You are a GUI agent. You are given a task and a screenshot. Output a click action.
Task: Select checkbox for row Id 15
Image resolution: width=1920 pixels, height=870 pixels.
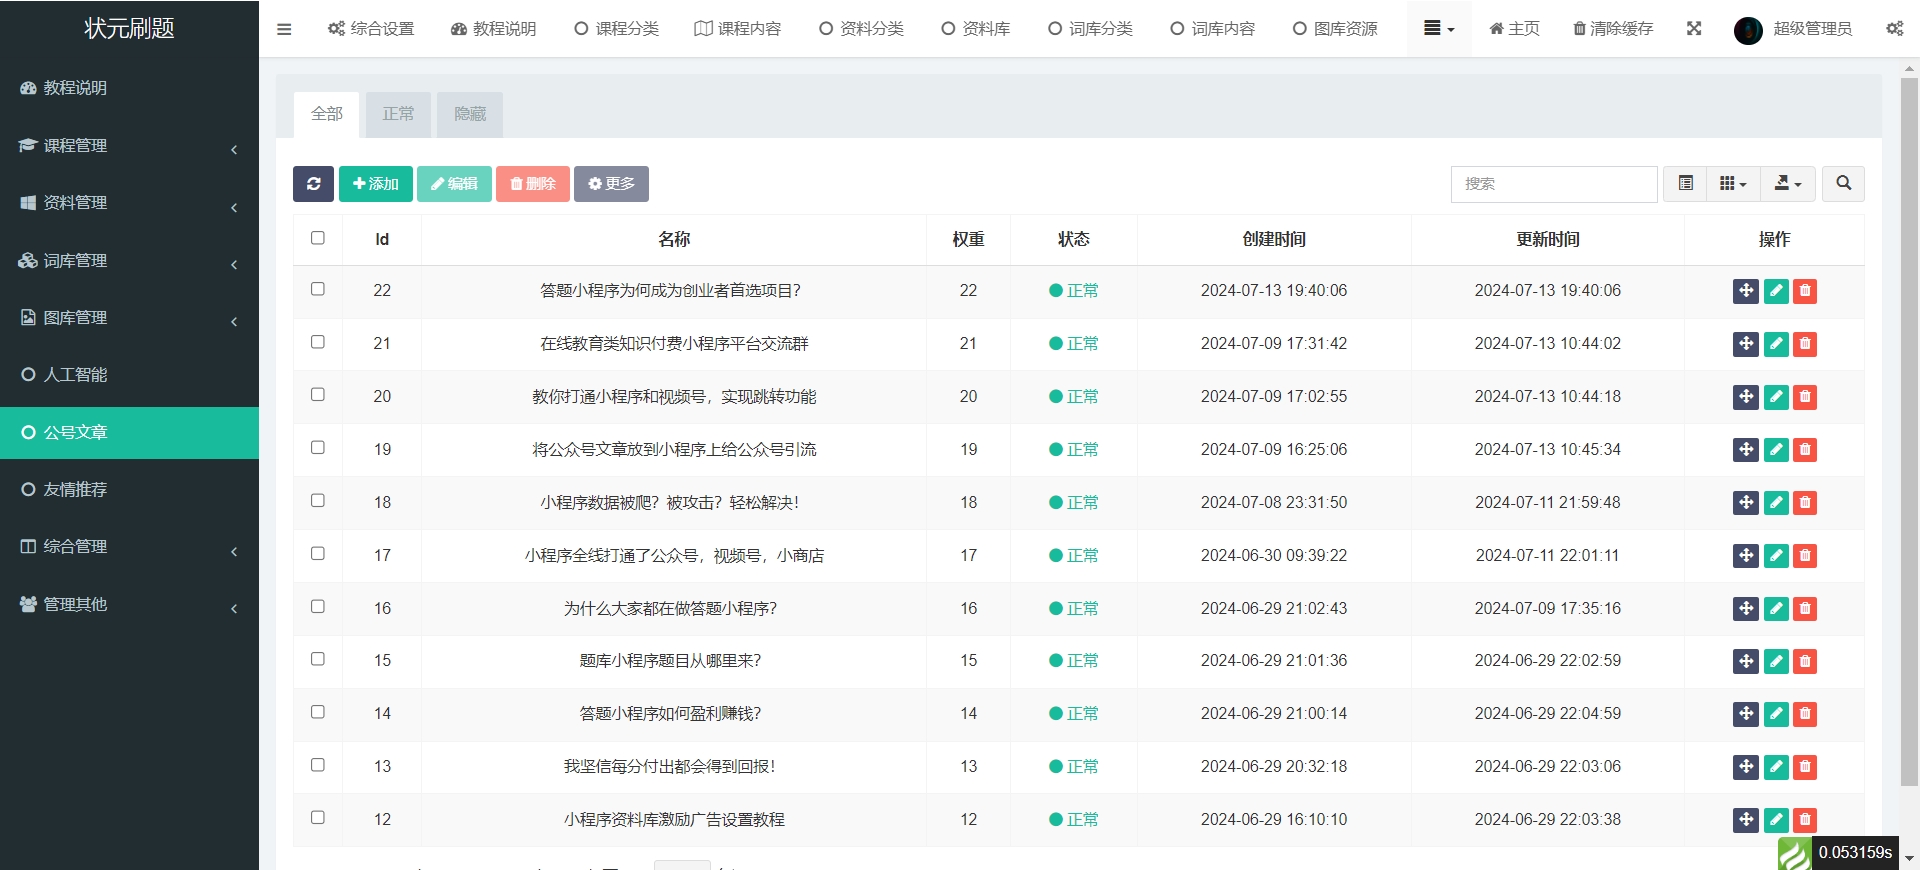318,659
